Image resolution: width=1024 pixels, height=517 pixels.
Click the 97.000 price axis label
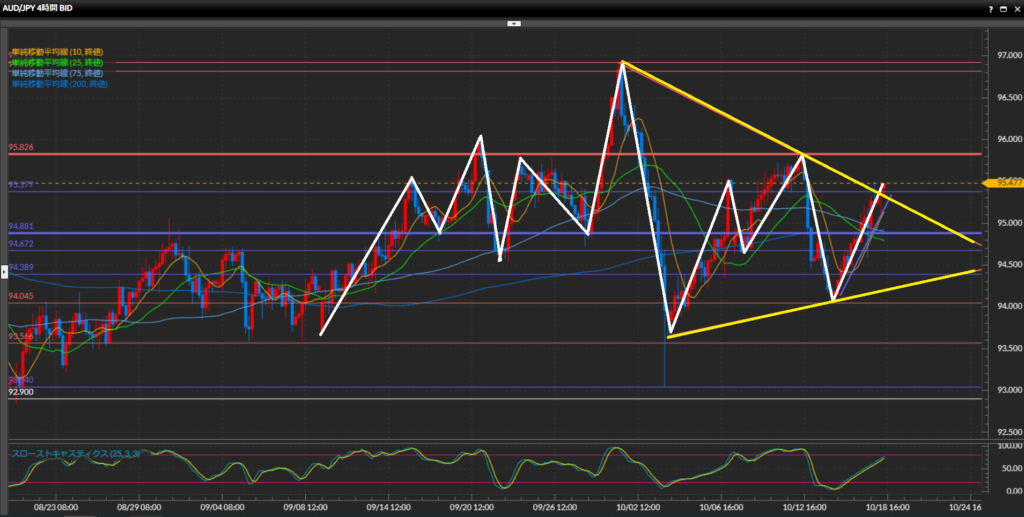click(1007, 56)
